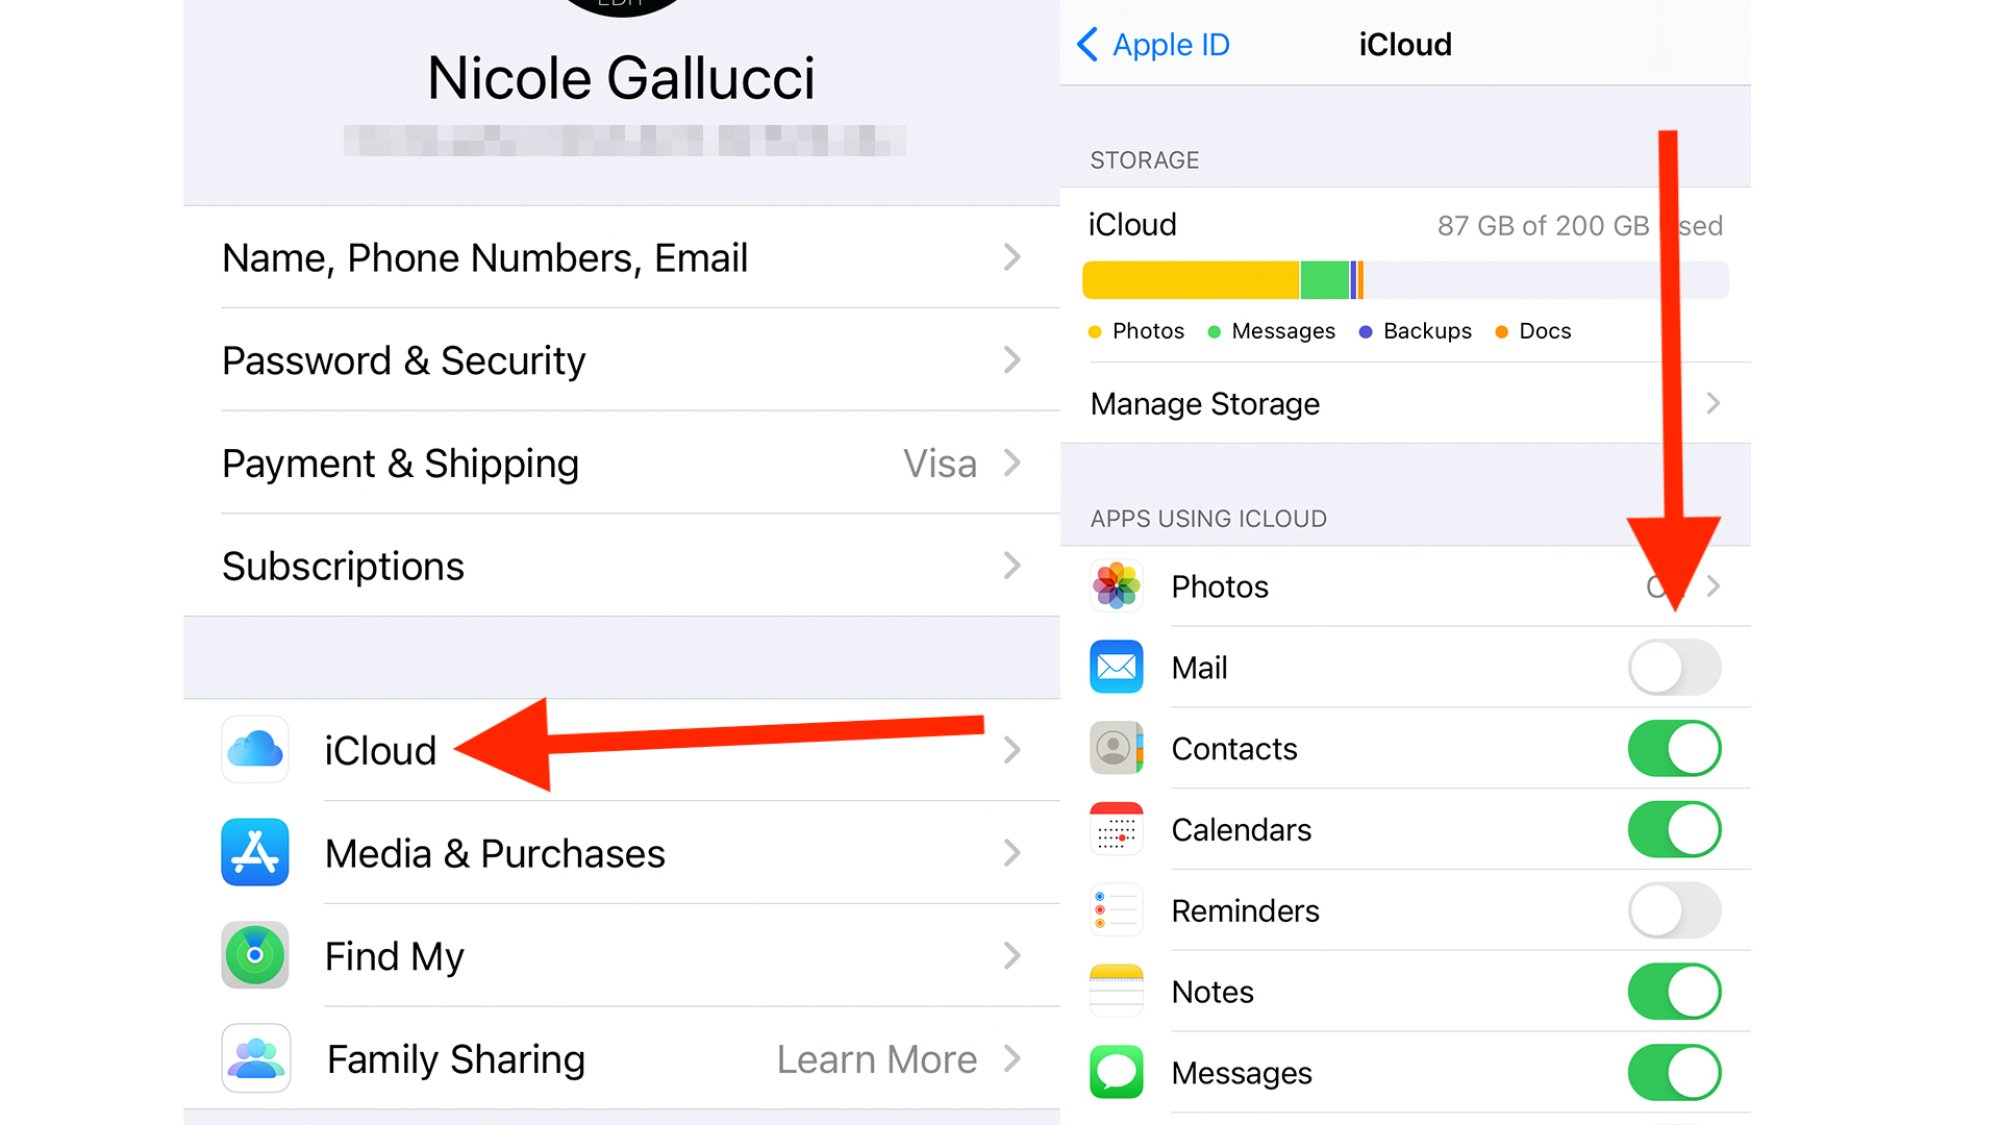The height and width of the screenshot is (1125, 2000).
Task: Tap the iCloud storage label
Action: click(1132, 225)
